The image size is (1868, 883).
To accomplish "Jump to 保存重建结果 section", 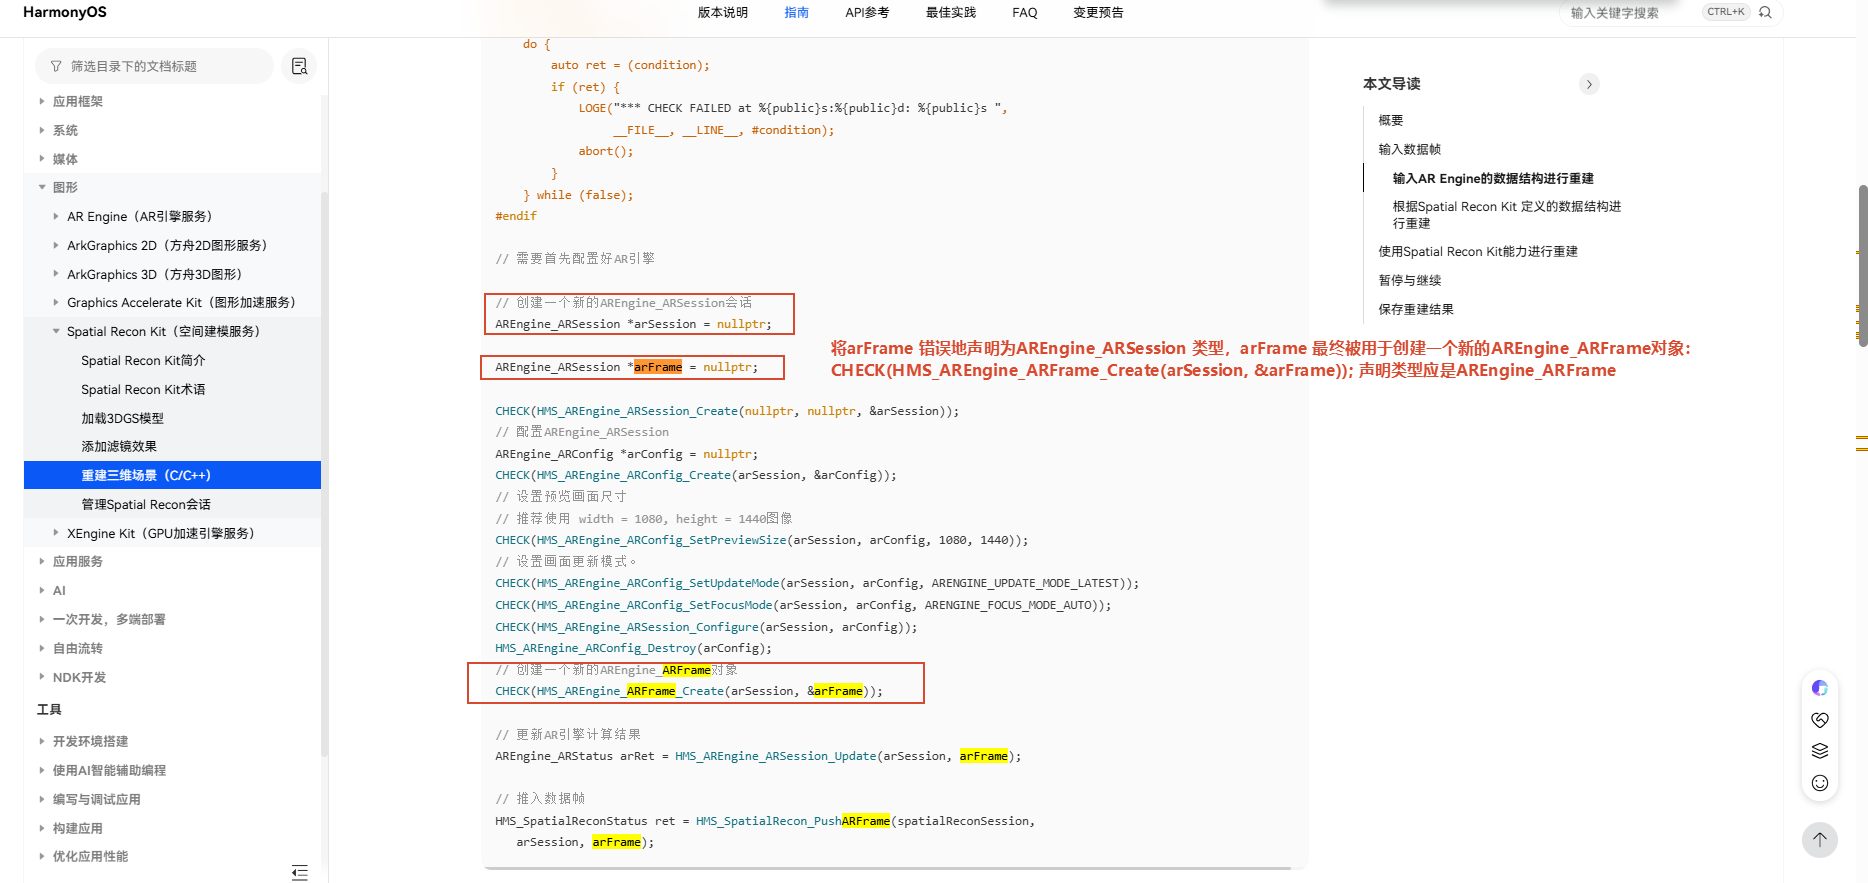I will [1416, 309].
